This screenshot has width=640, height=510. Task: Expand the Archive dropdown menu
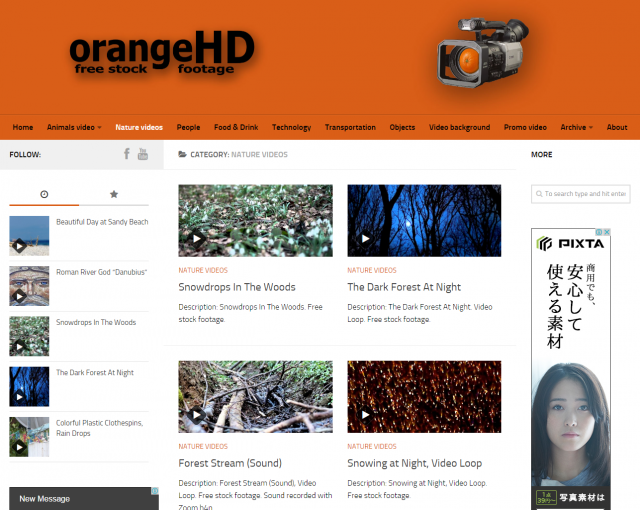tap(576, 127)
